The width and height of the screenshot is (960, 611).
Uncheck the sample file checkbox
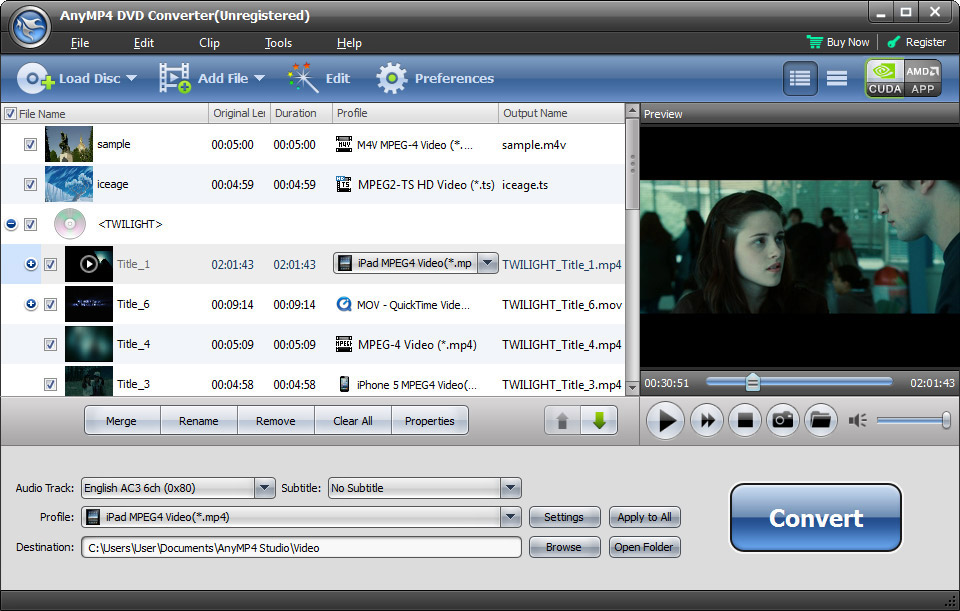tap(31, 144)
